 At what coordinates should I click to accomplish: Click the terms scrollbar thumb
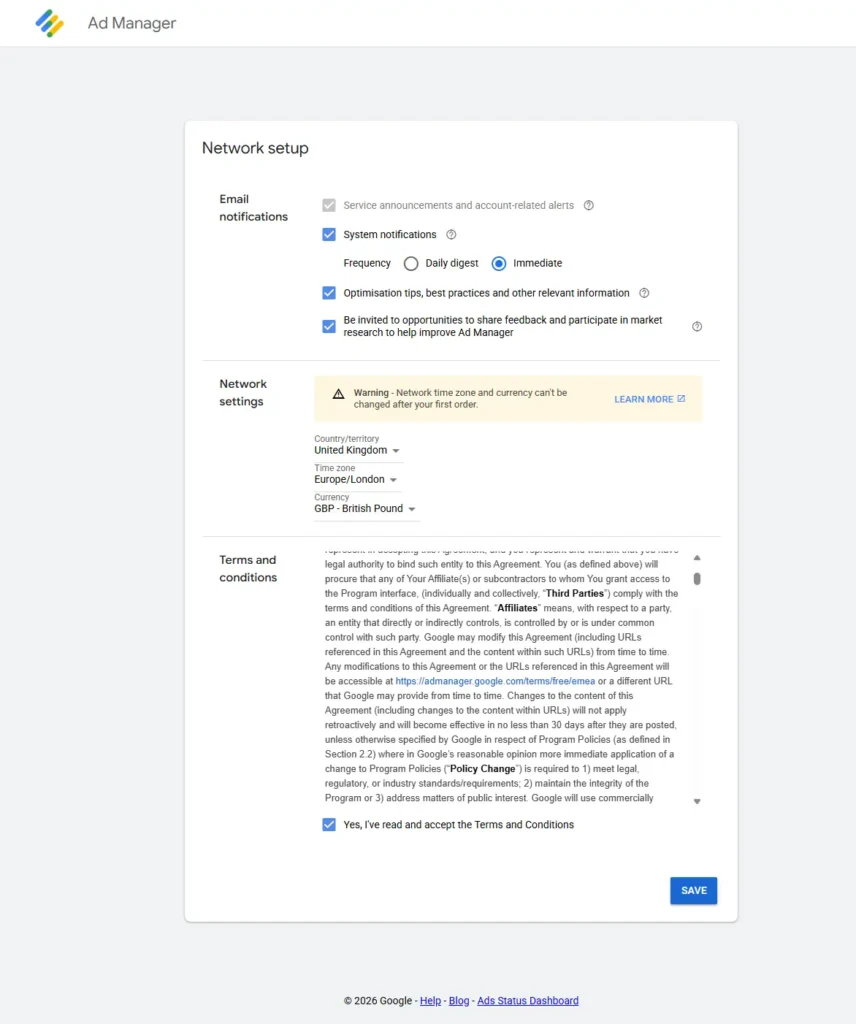point(697,579)
